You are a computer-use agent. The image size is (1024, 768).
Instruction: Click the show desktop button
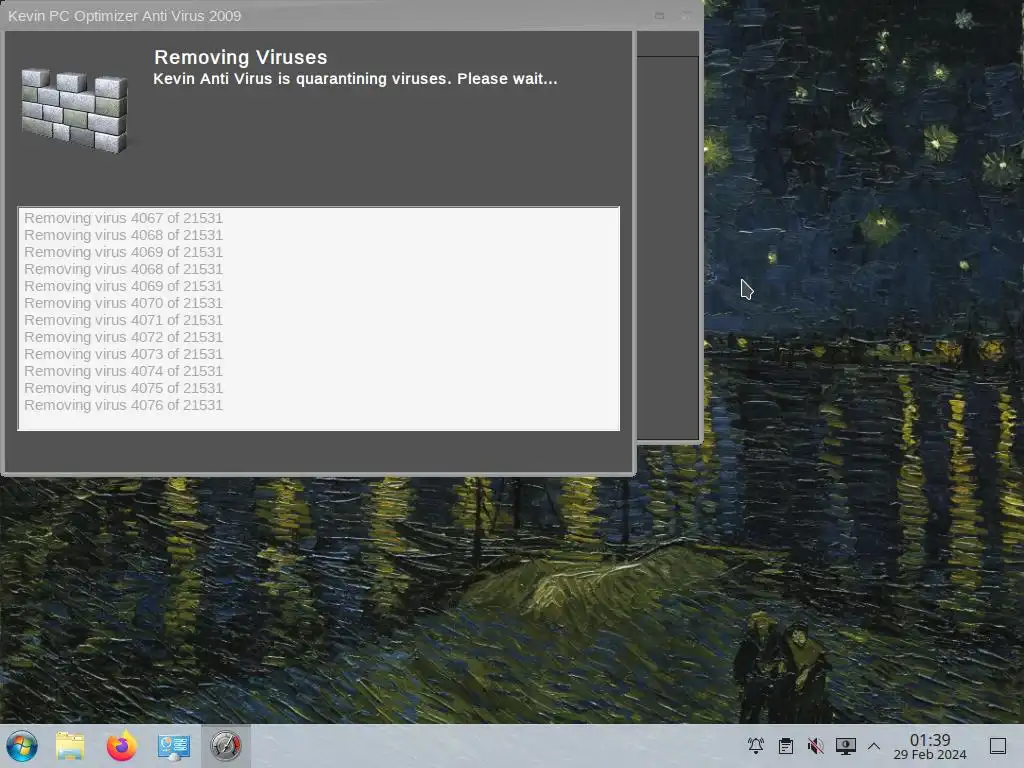[x=998, y=746]
